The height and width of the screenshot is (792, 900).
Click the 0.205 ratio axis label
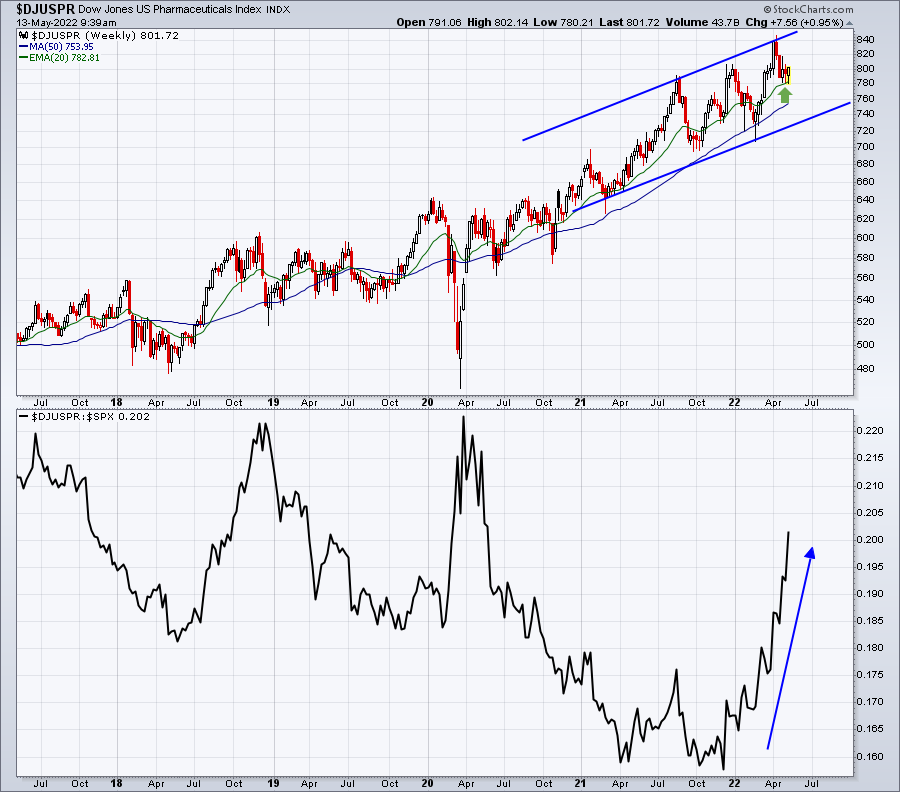(870, 513)
